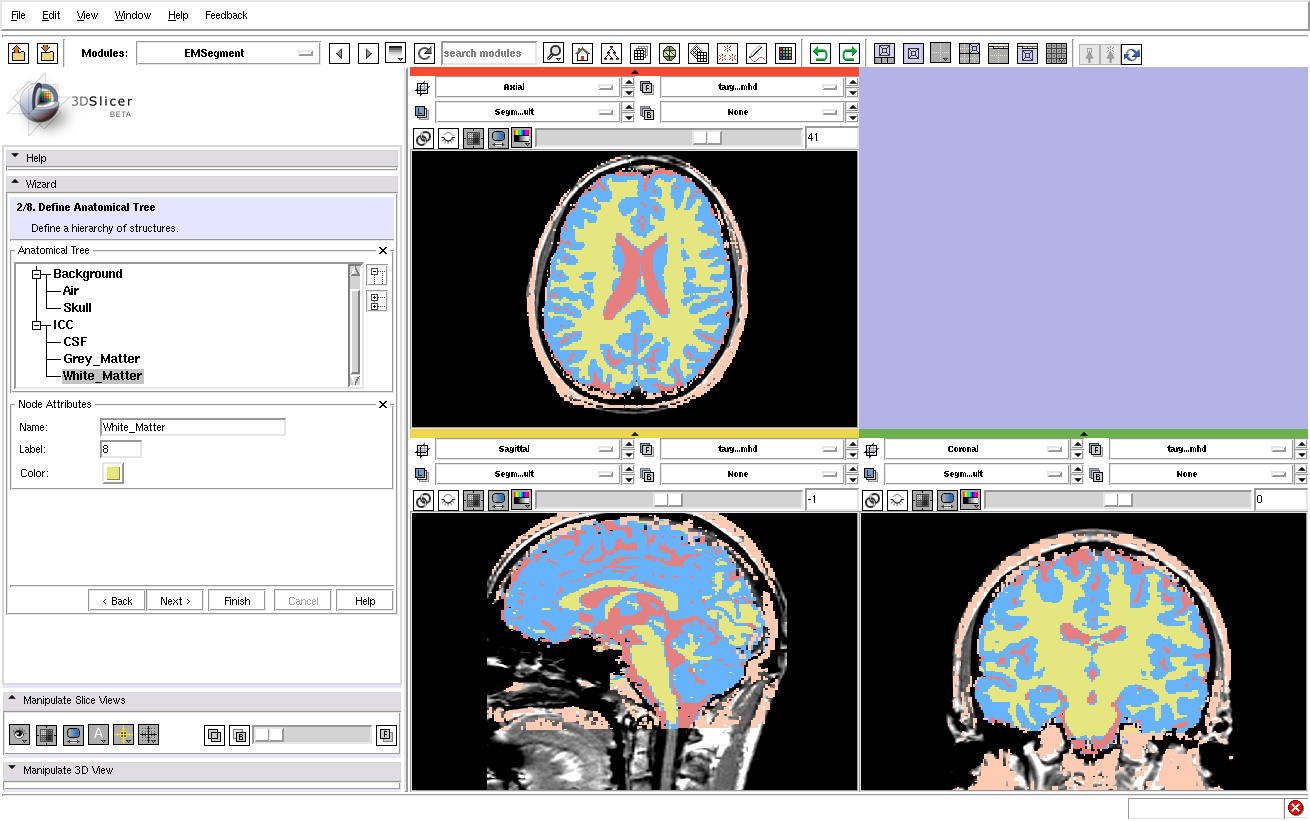Click the home module icon in toolbar

pos(582,54)
